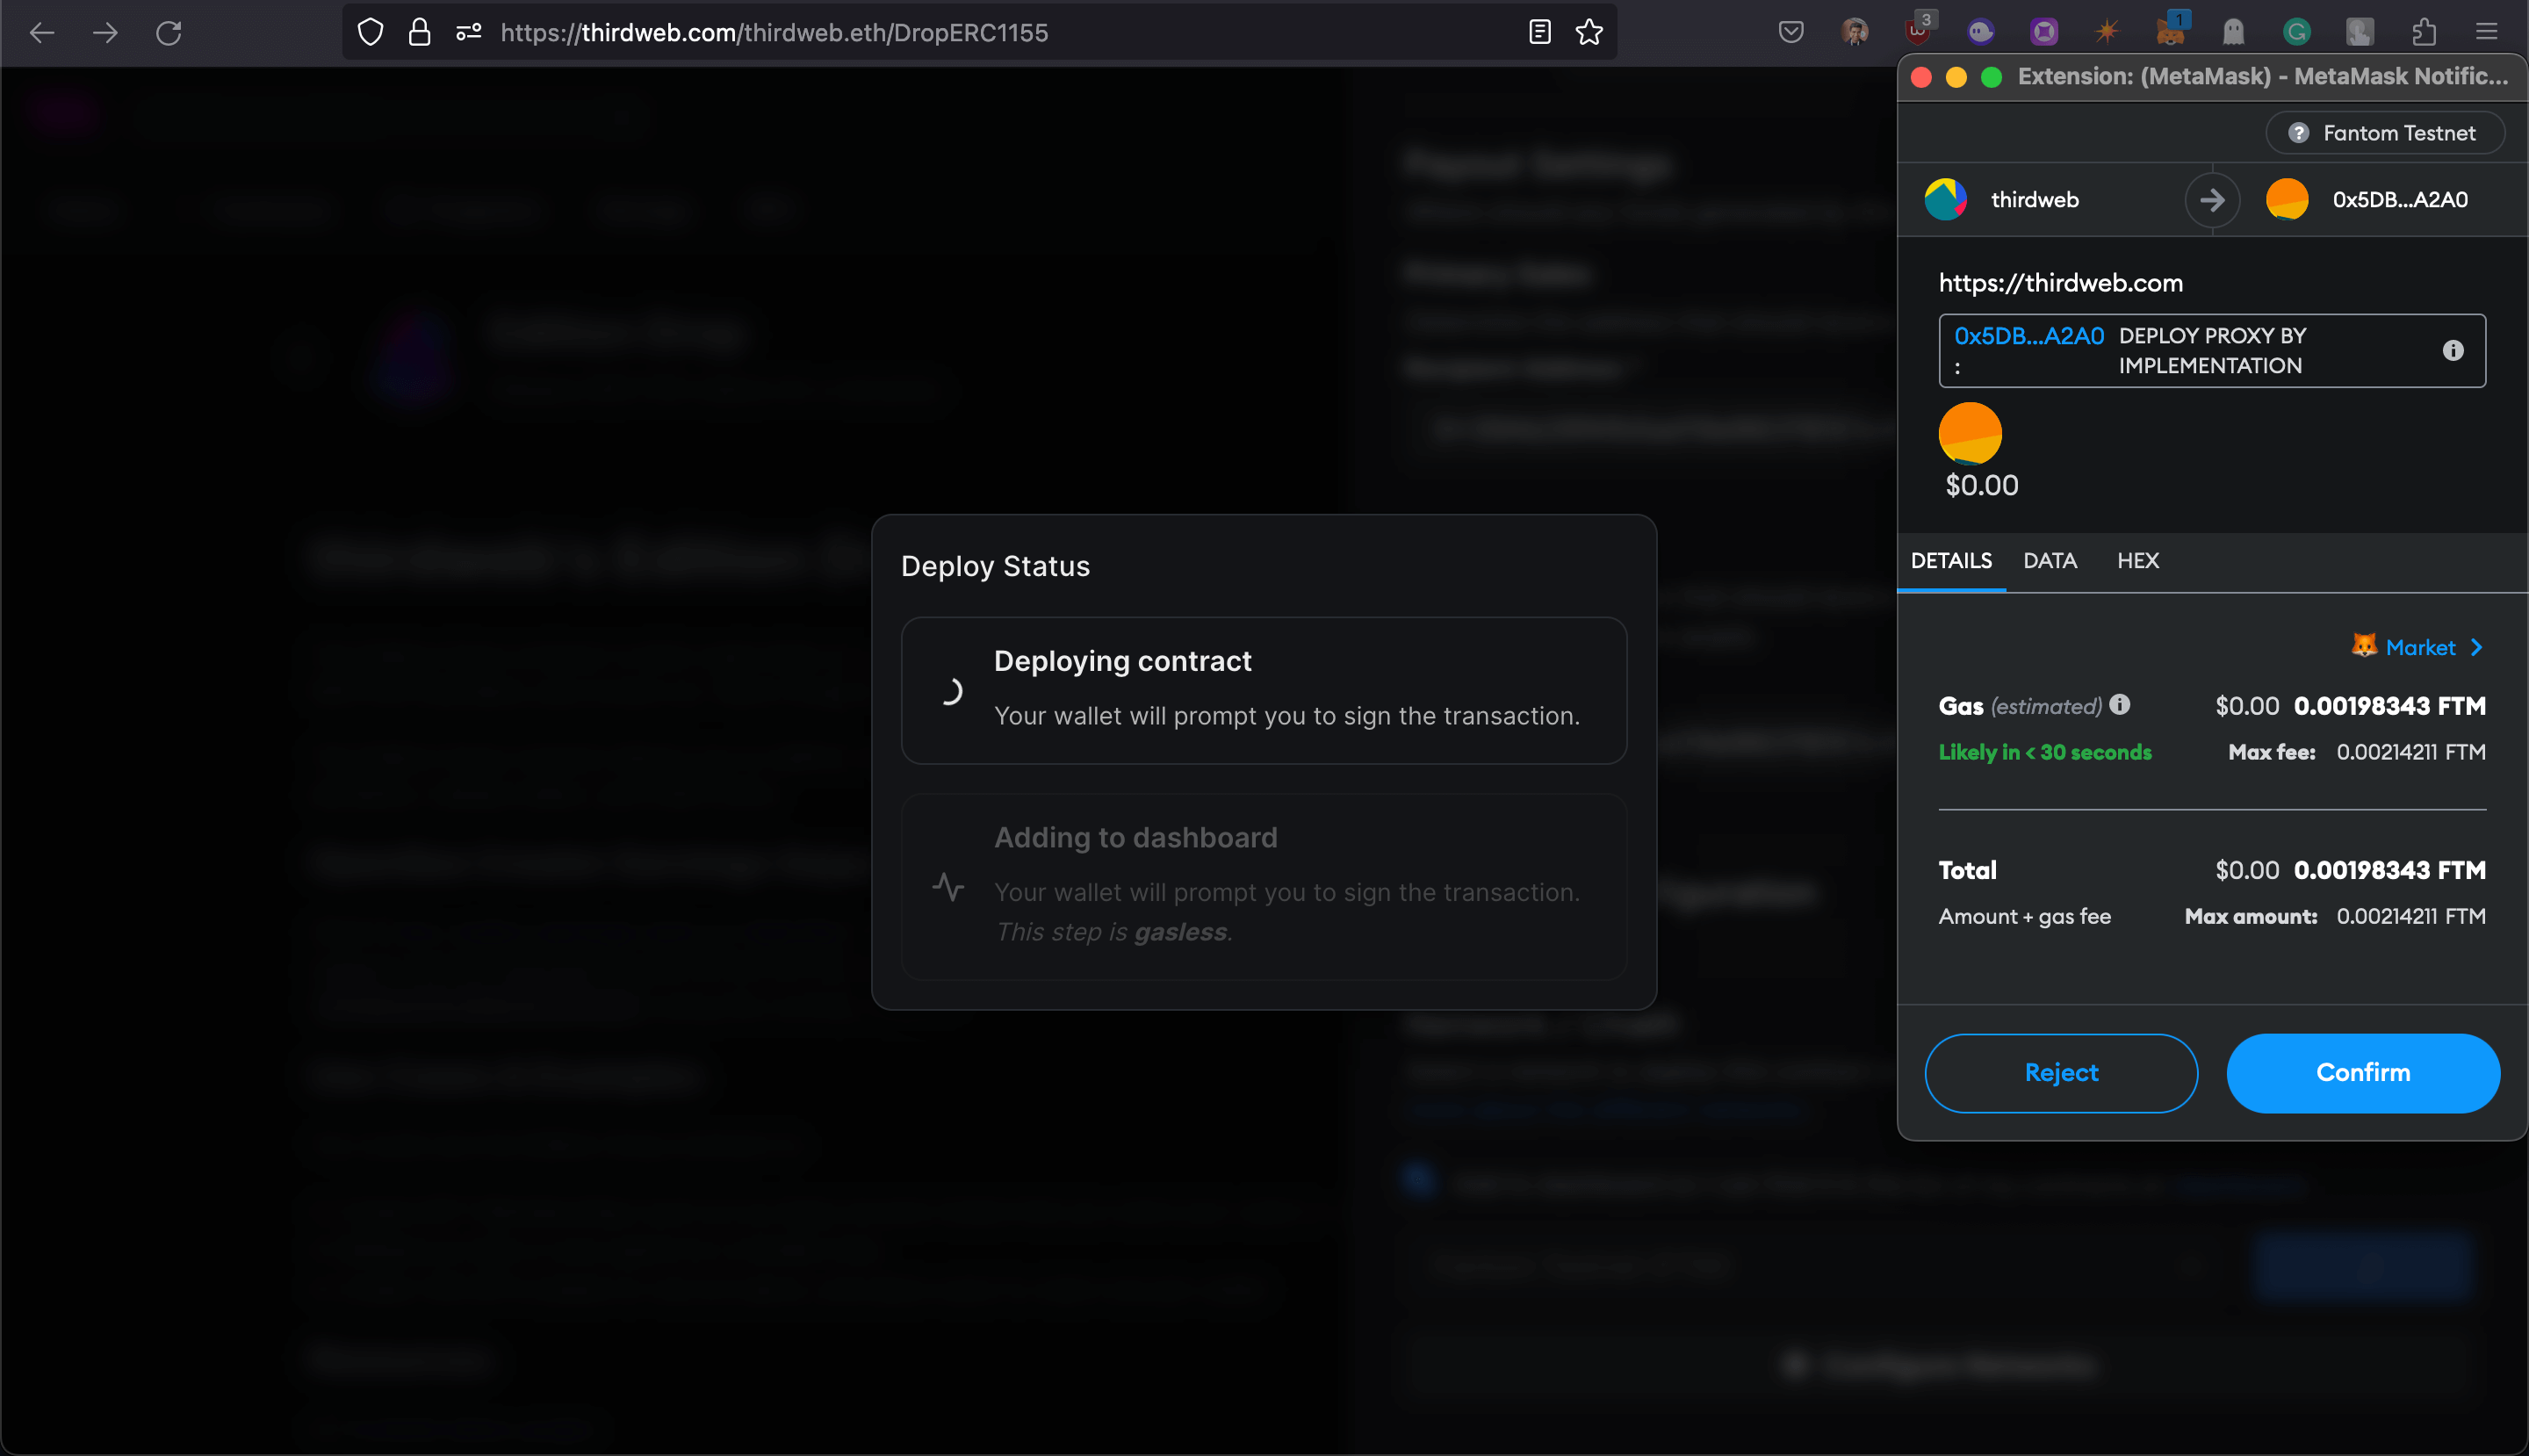The image size is (2529, 1456).
Task: Click the 0x5DB...A2A0 contract address link
Action: 2028,336
